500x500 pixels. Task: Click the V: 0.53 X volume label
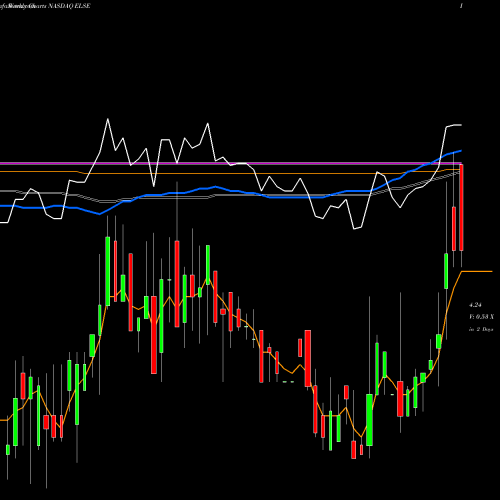pos(481,317)
